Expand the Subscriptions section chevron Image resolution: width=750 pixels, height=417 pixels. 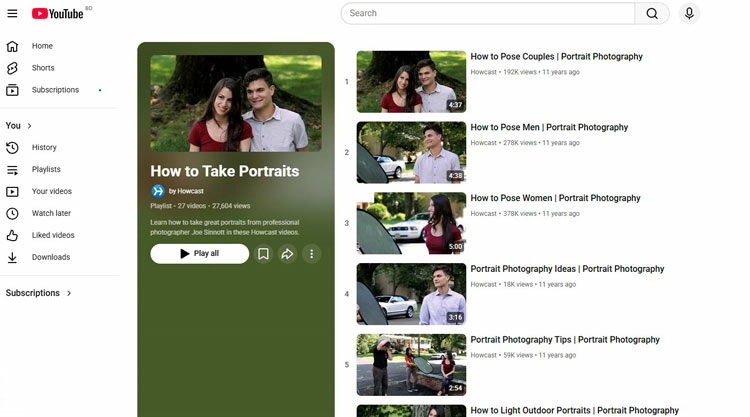(x=69, y=293)
